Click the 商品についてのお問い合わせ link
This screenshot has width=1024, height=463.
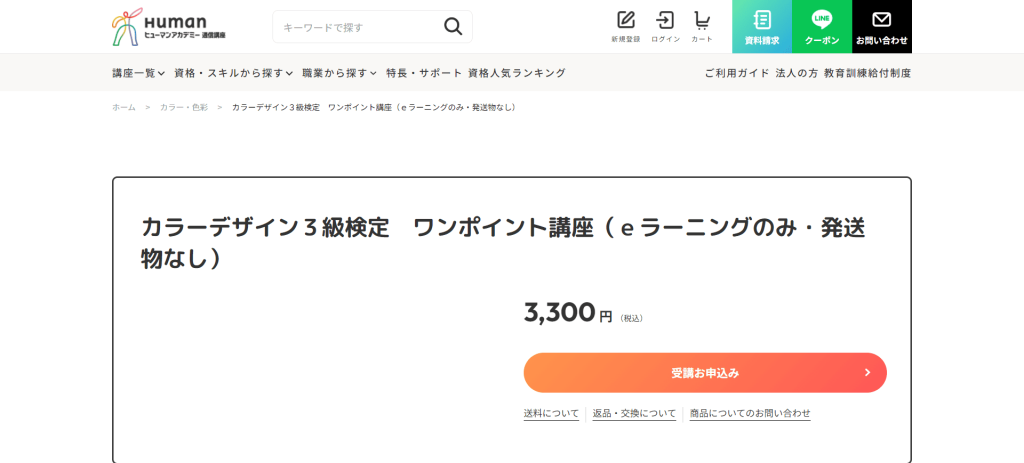[x=750, y=413]
